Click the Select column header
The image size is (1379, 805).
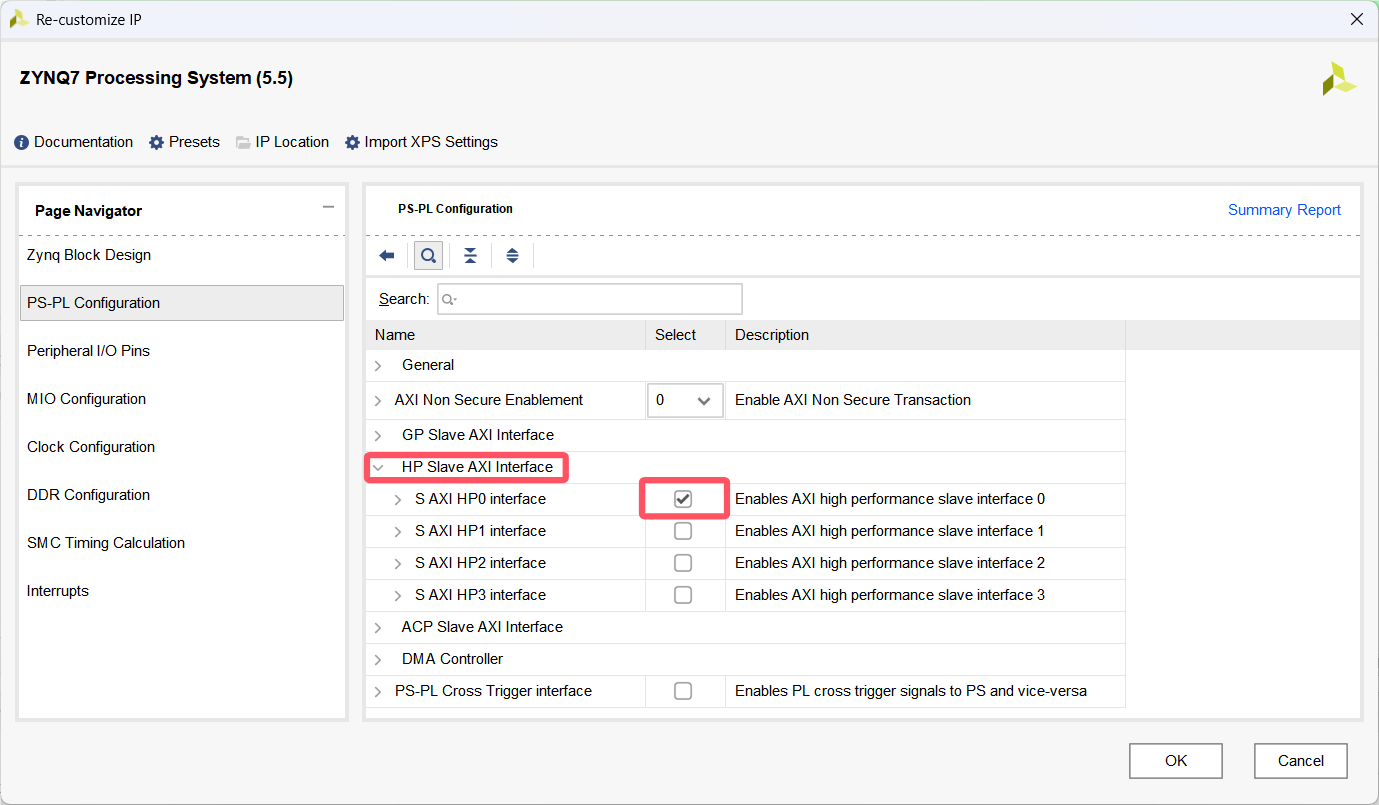click(686, 335)
